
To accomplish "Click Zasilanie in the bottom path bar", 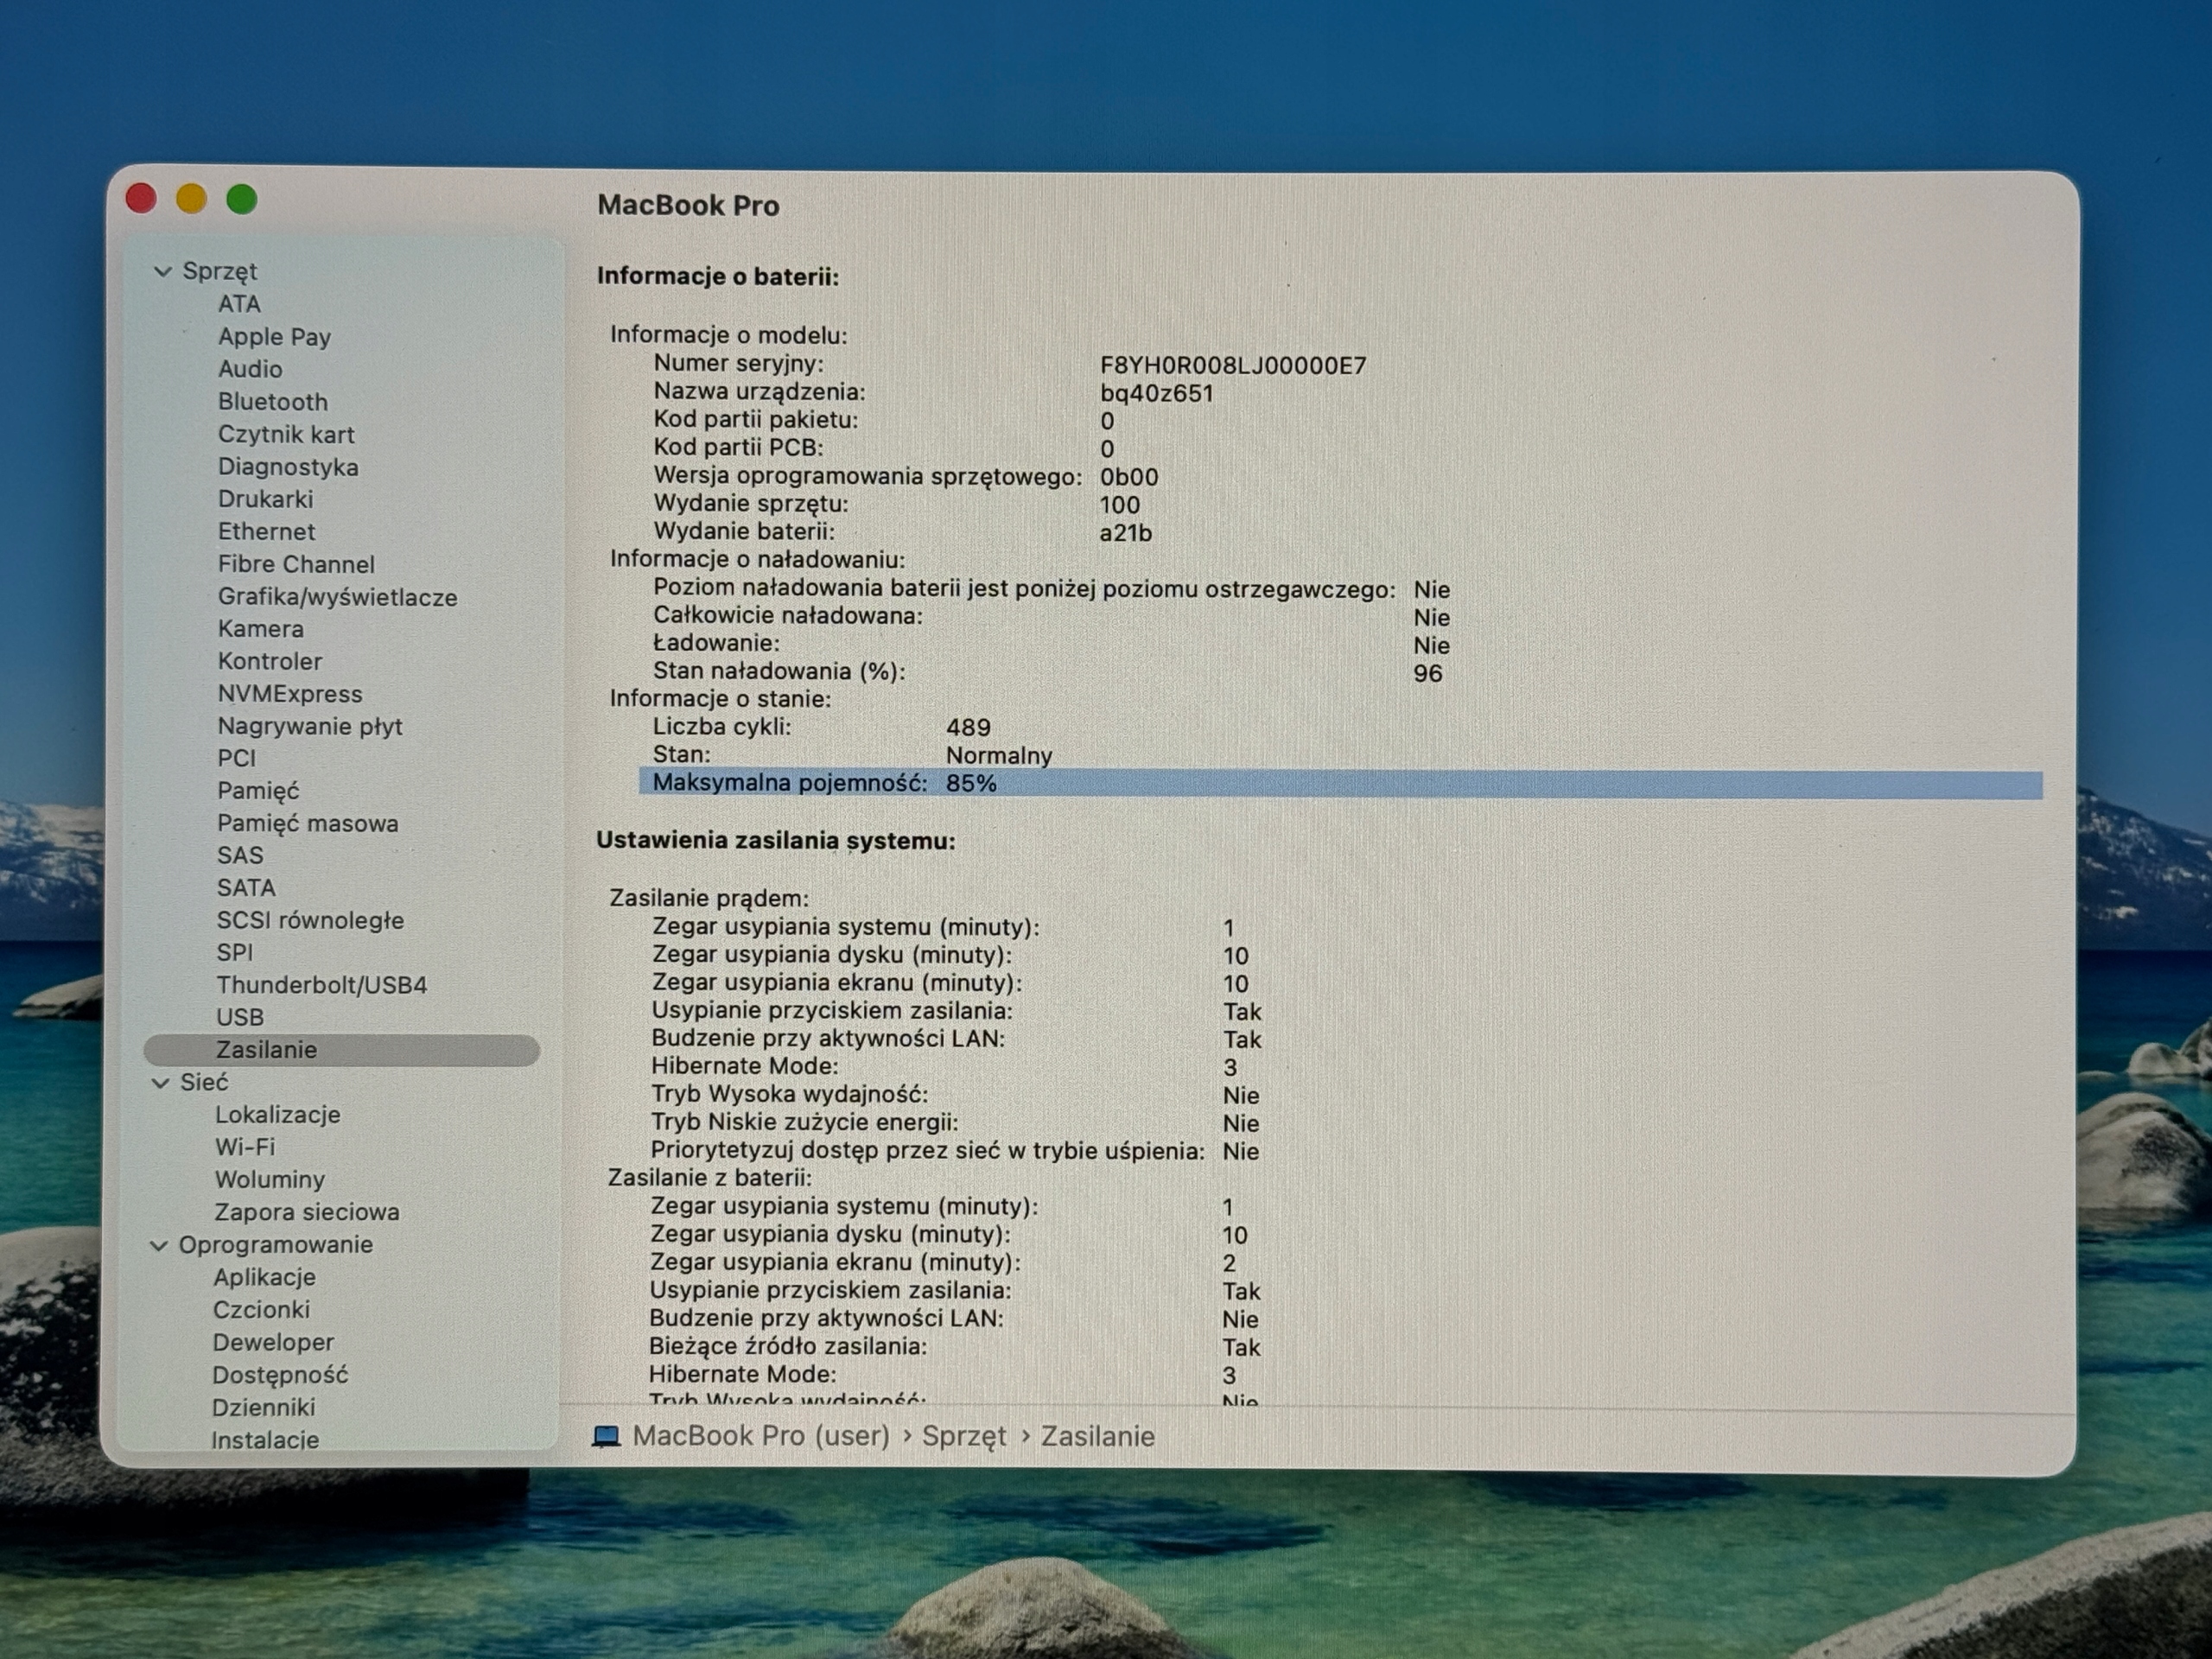I will coord(1098,1437).
